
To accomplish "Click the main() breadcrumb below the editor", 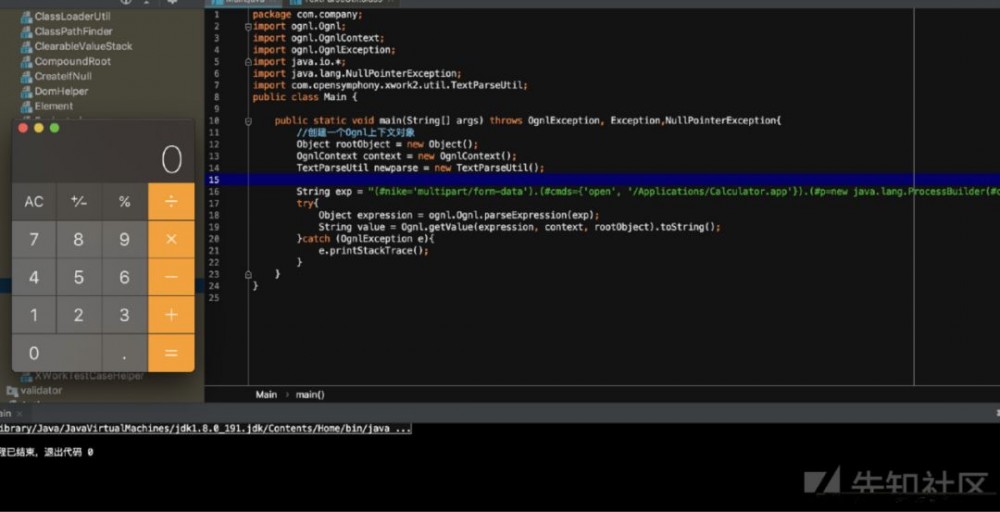I will (x=310, y=395).
